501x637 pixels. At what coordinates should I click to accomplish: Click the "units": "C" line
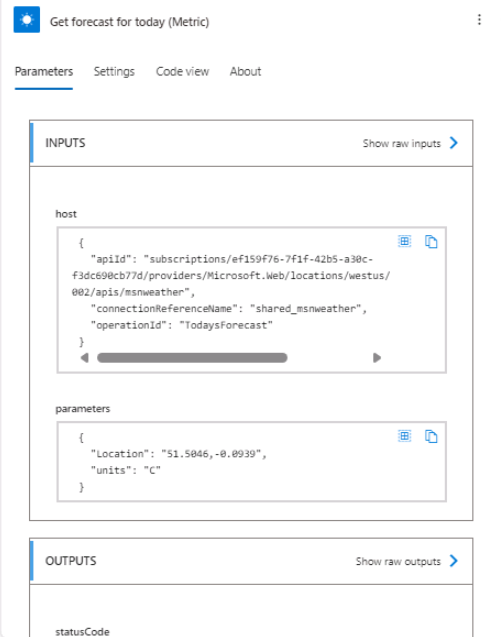[x=126, y=470]
